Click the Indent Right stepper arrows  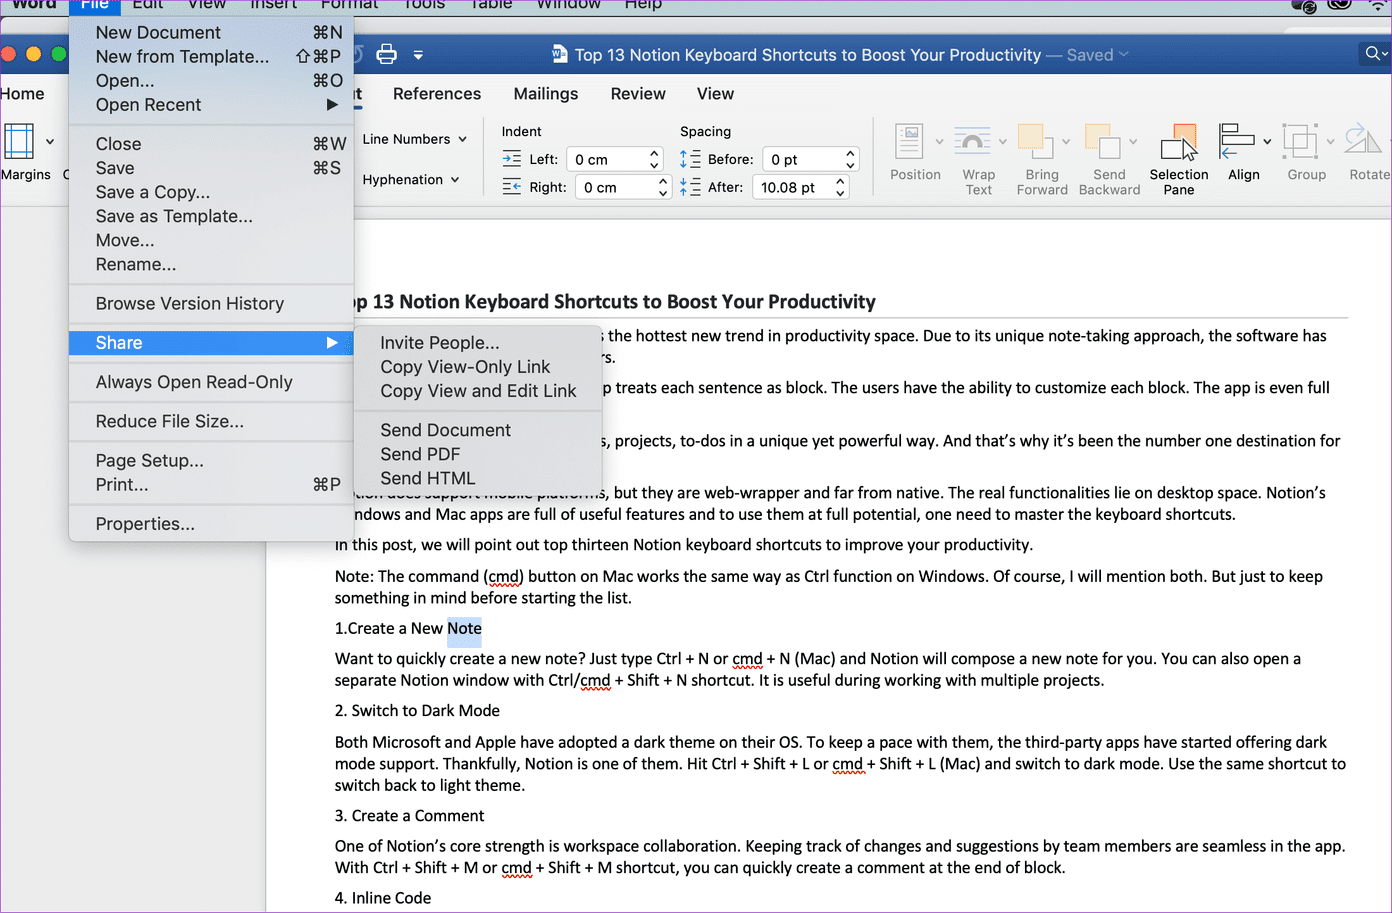click(x=662, y=187)
